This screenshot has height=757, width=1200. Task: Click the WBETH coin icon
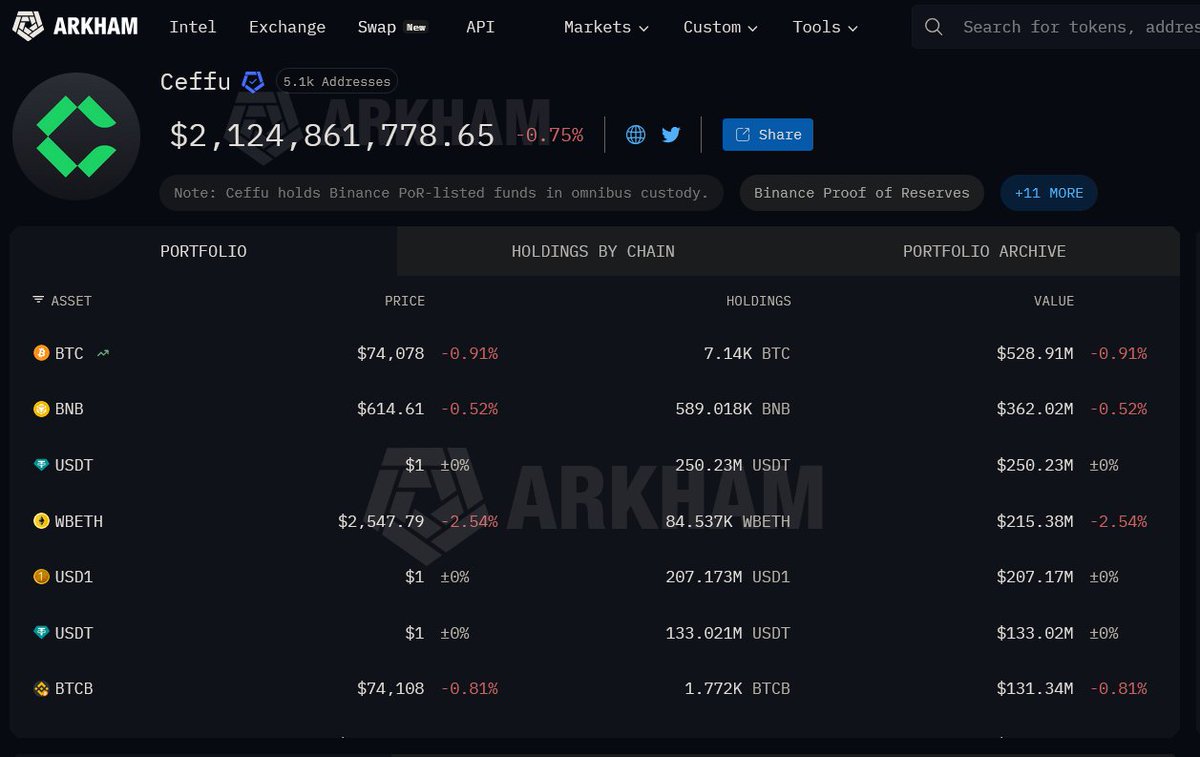41,521
